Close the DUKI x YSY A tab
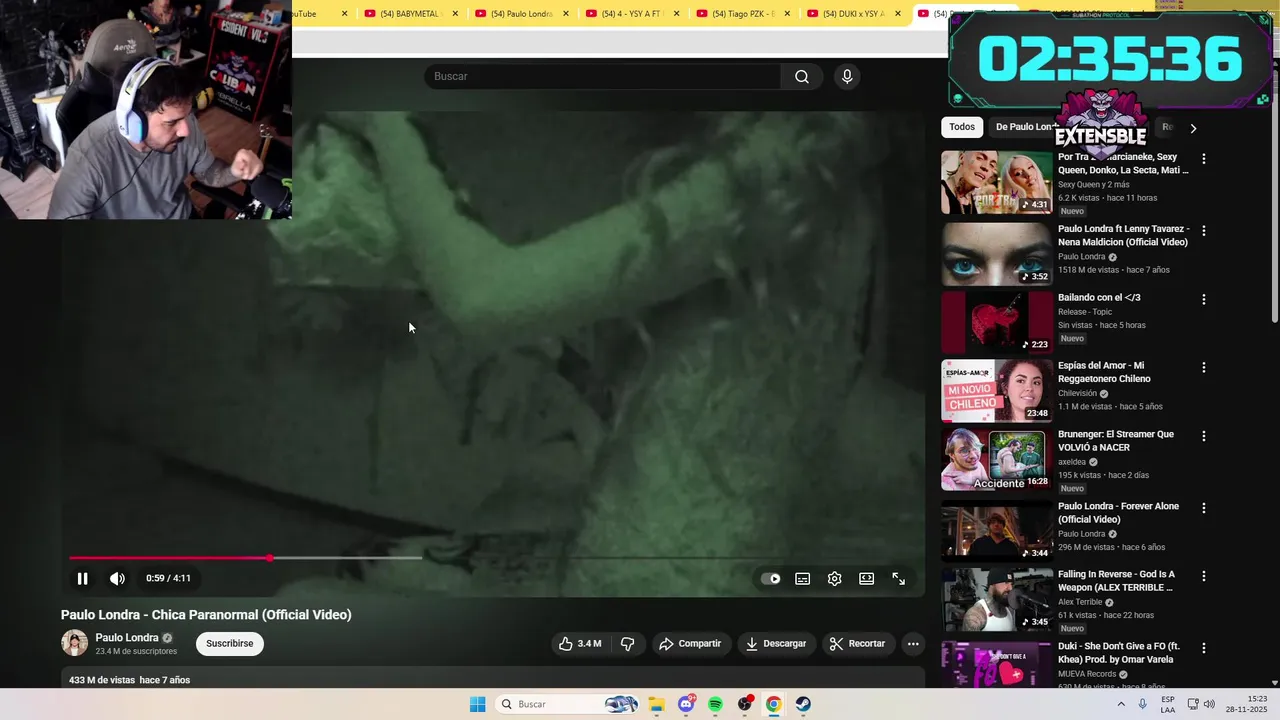1280x720 pixels. tap(898, 14)
